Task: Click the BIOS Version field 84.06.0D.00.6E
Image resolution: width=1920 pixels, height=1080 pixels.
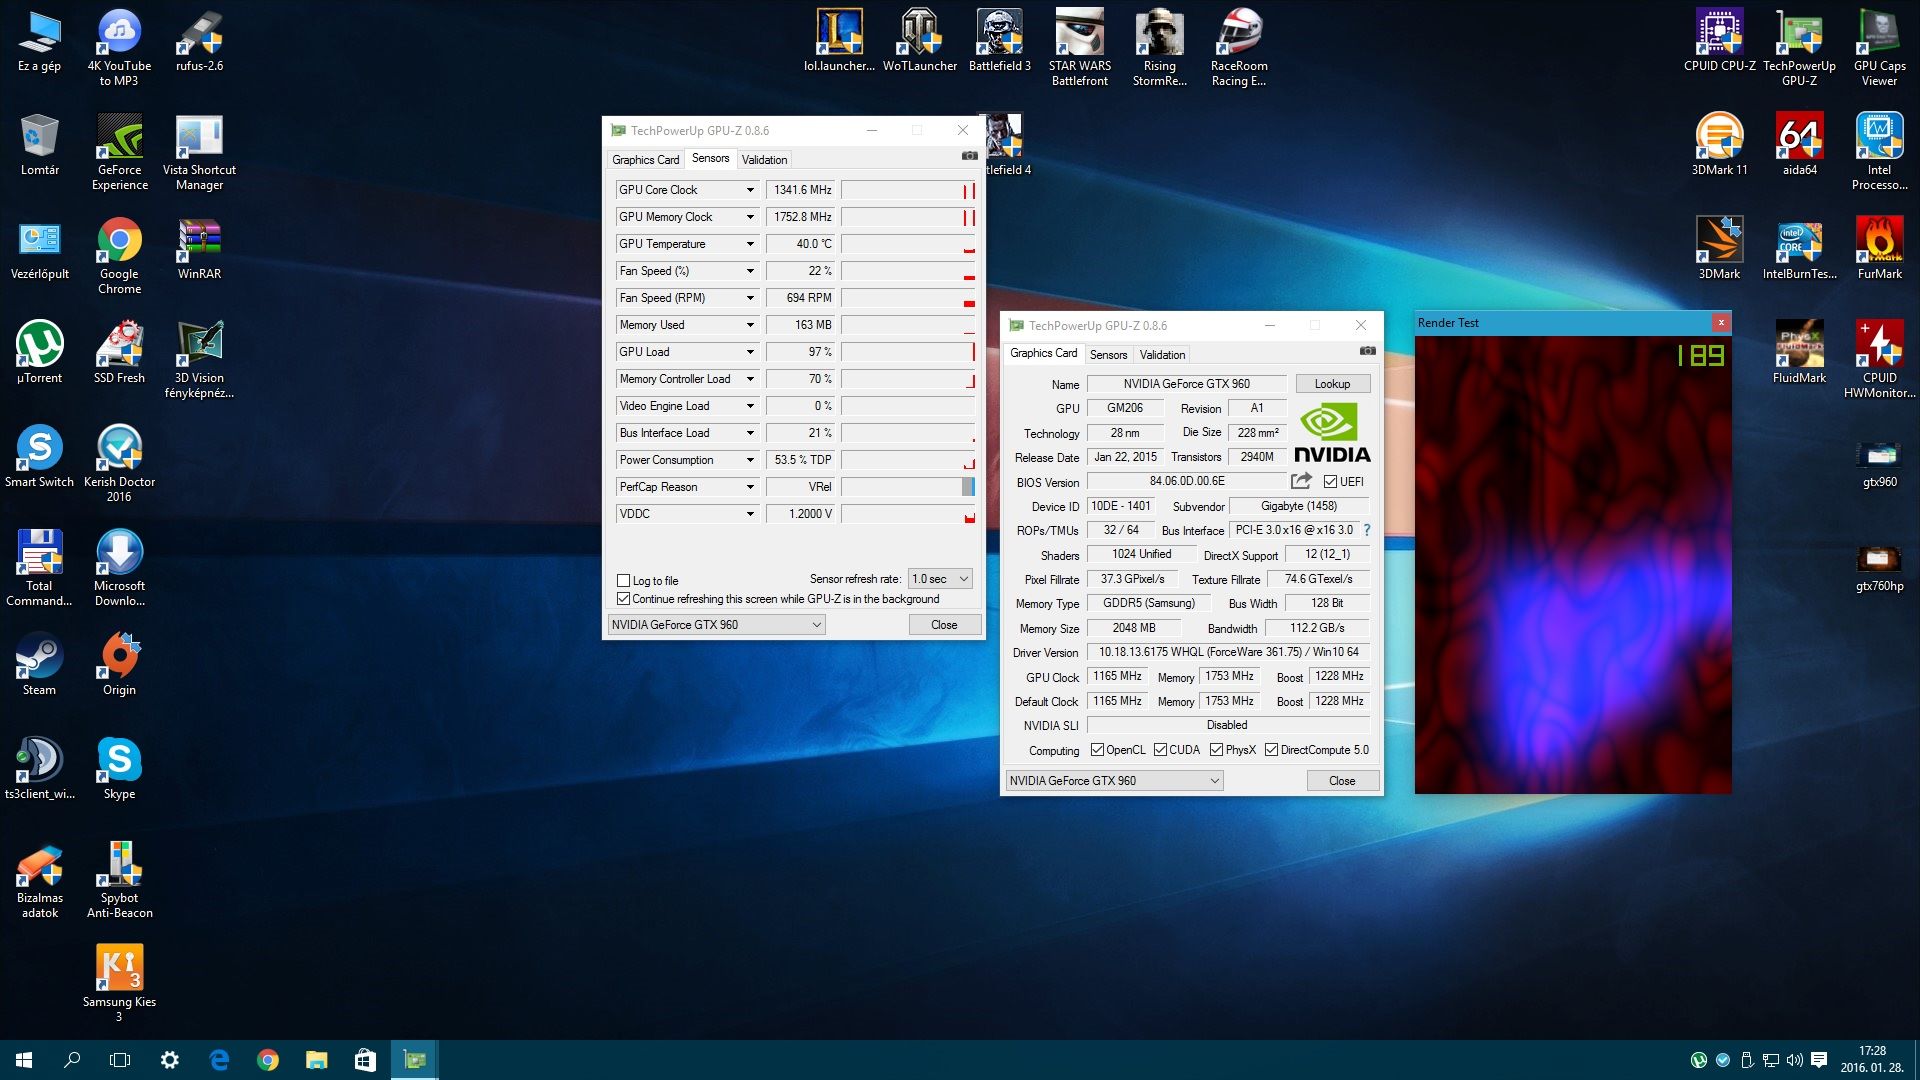Action: click(1186, 482)
